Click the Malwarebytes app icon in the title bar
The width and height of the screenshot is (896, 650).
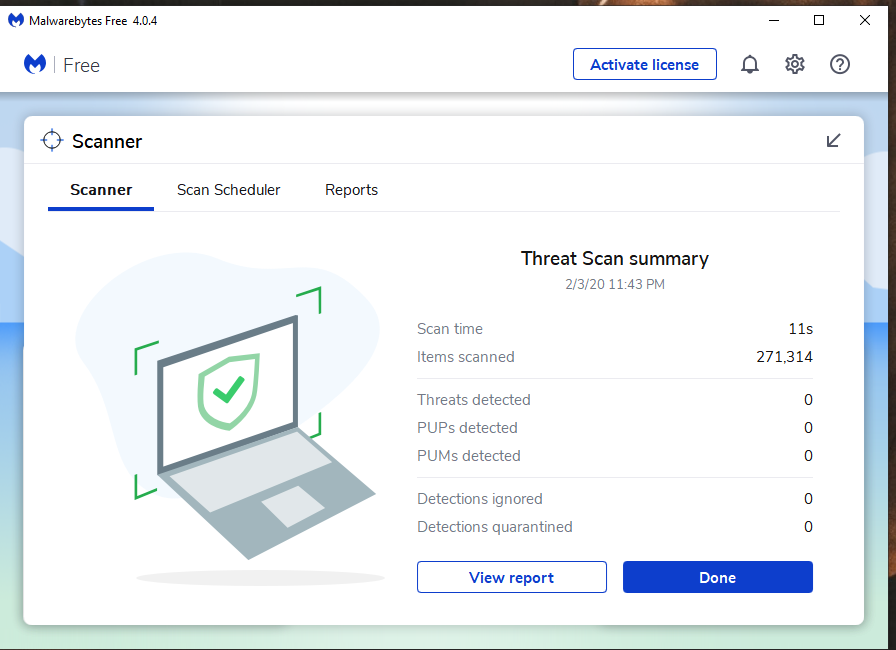(16, 20)
